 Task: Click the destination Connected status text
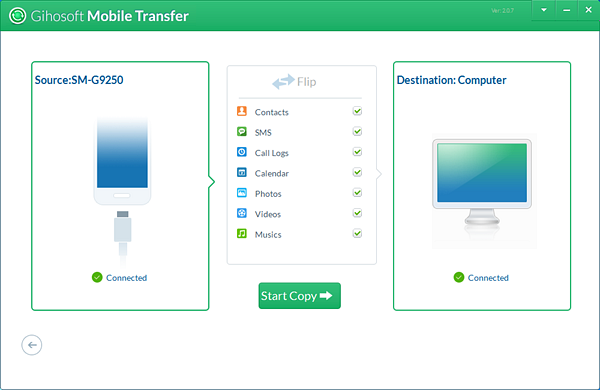coord(488,277)
